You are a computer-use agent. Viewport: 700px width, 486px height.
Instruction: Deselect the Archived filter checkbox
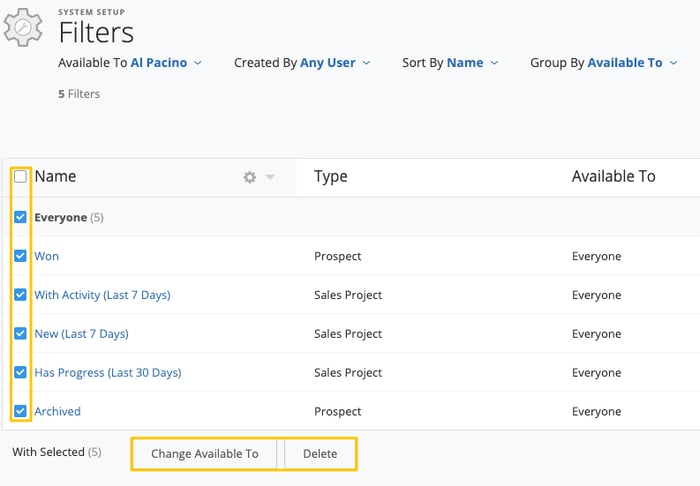coord(20,411)
